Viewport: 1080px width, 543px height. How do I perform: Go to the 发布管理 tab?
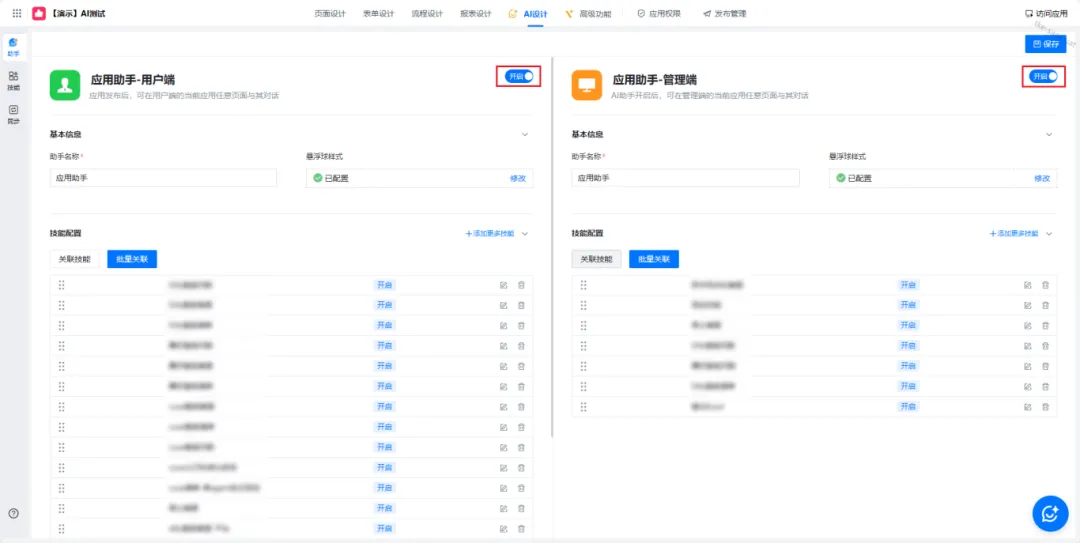[724, 14]
